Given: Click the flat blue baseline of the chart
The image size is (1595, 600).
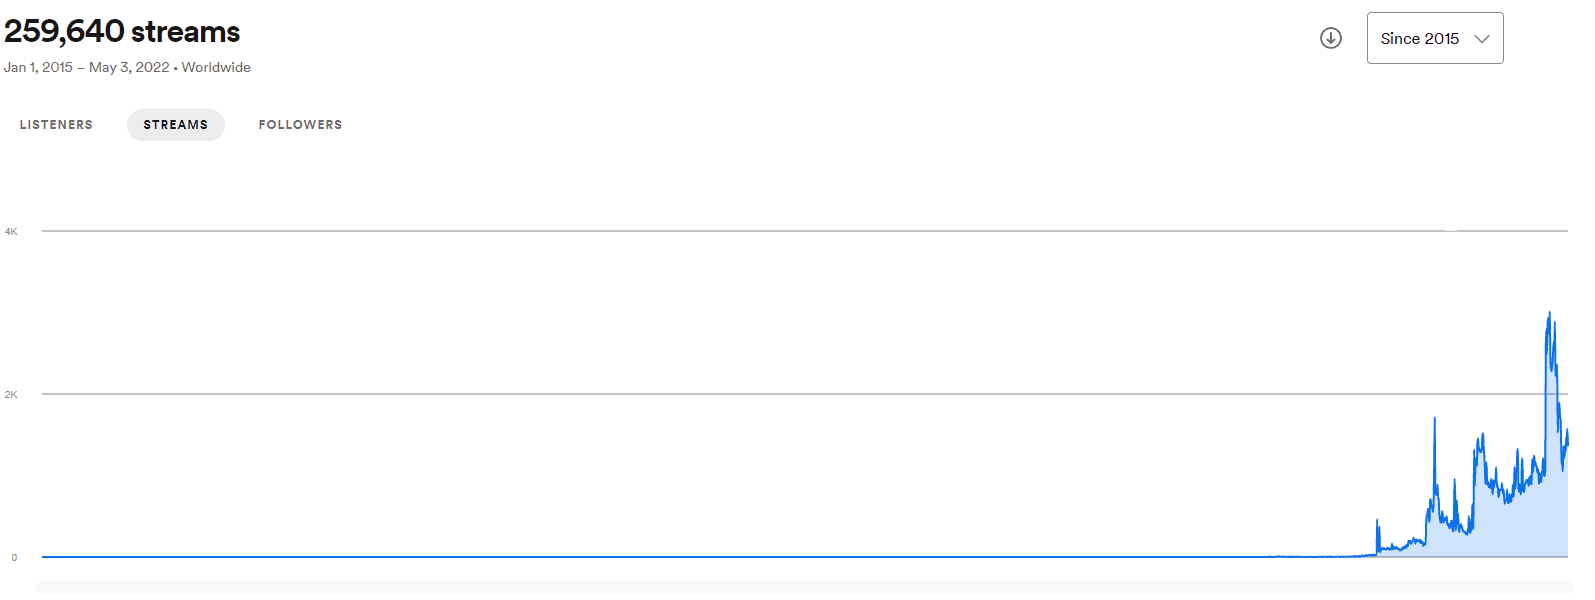Looking at the screenshot, I should tap(600, 556).
